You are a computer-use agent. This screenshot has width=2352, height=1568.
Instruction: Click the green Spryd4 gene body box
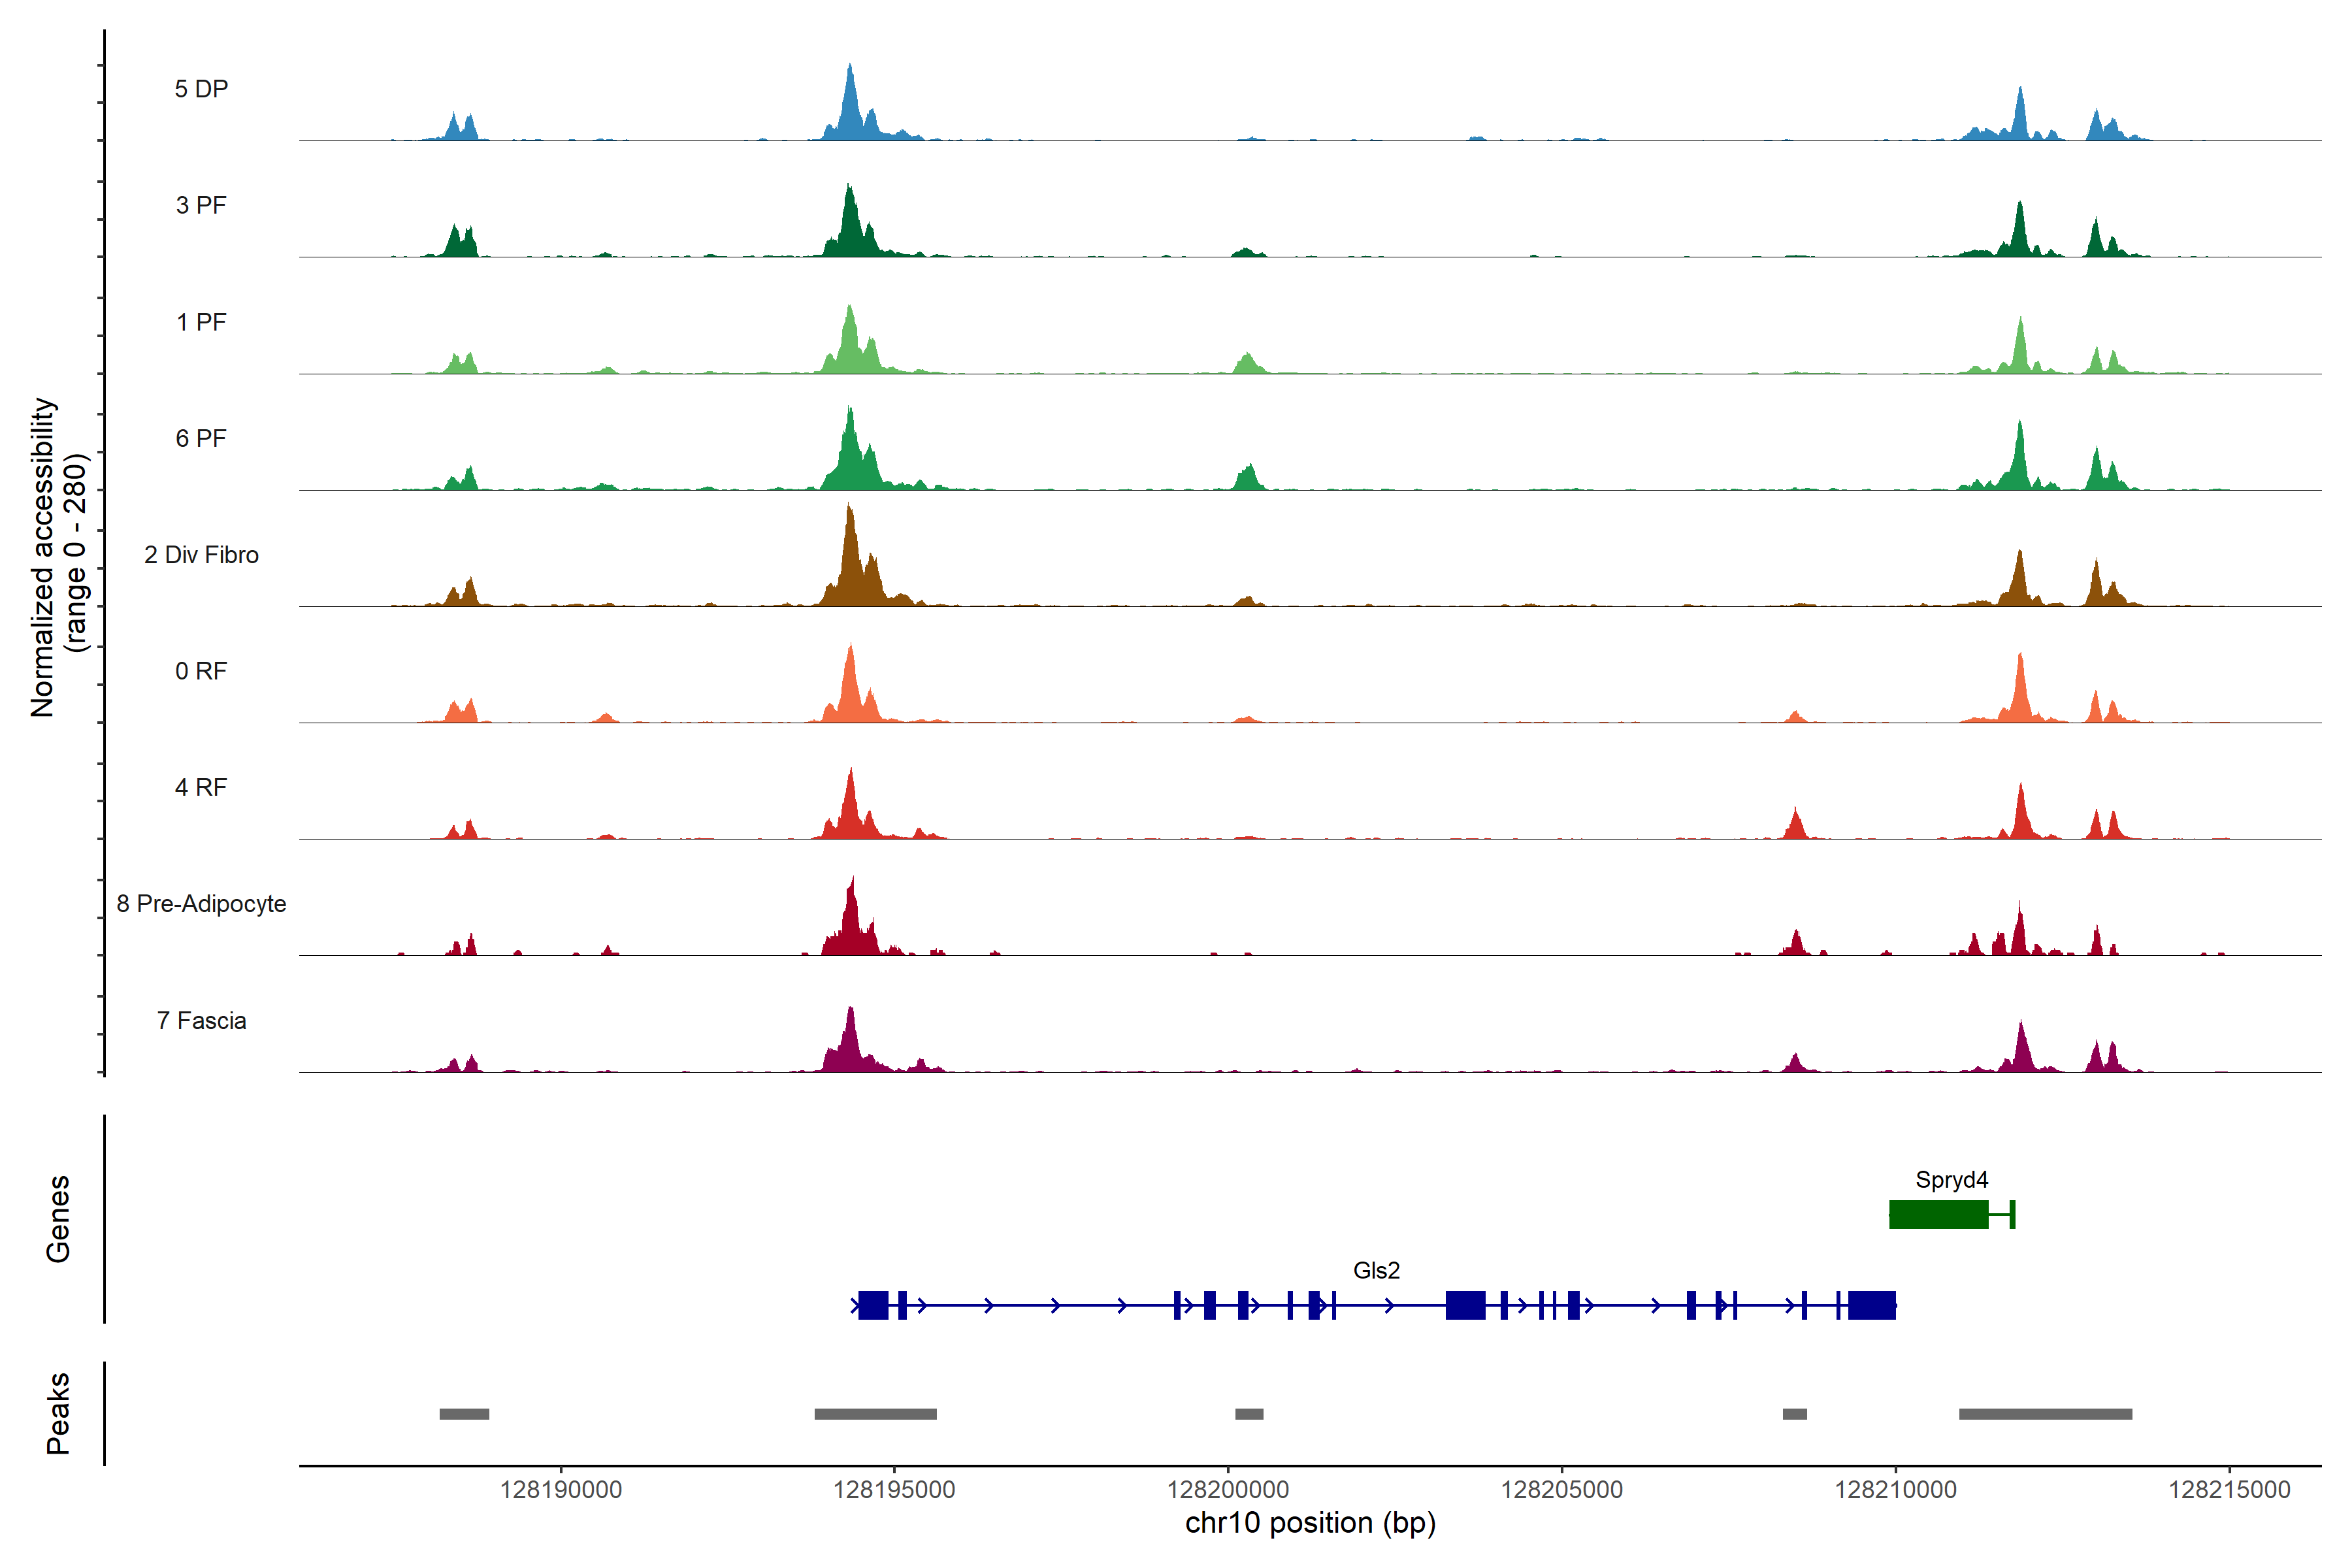point(1938,1214)
